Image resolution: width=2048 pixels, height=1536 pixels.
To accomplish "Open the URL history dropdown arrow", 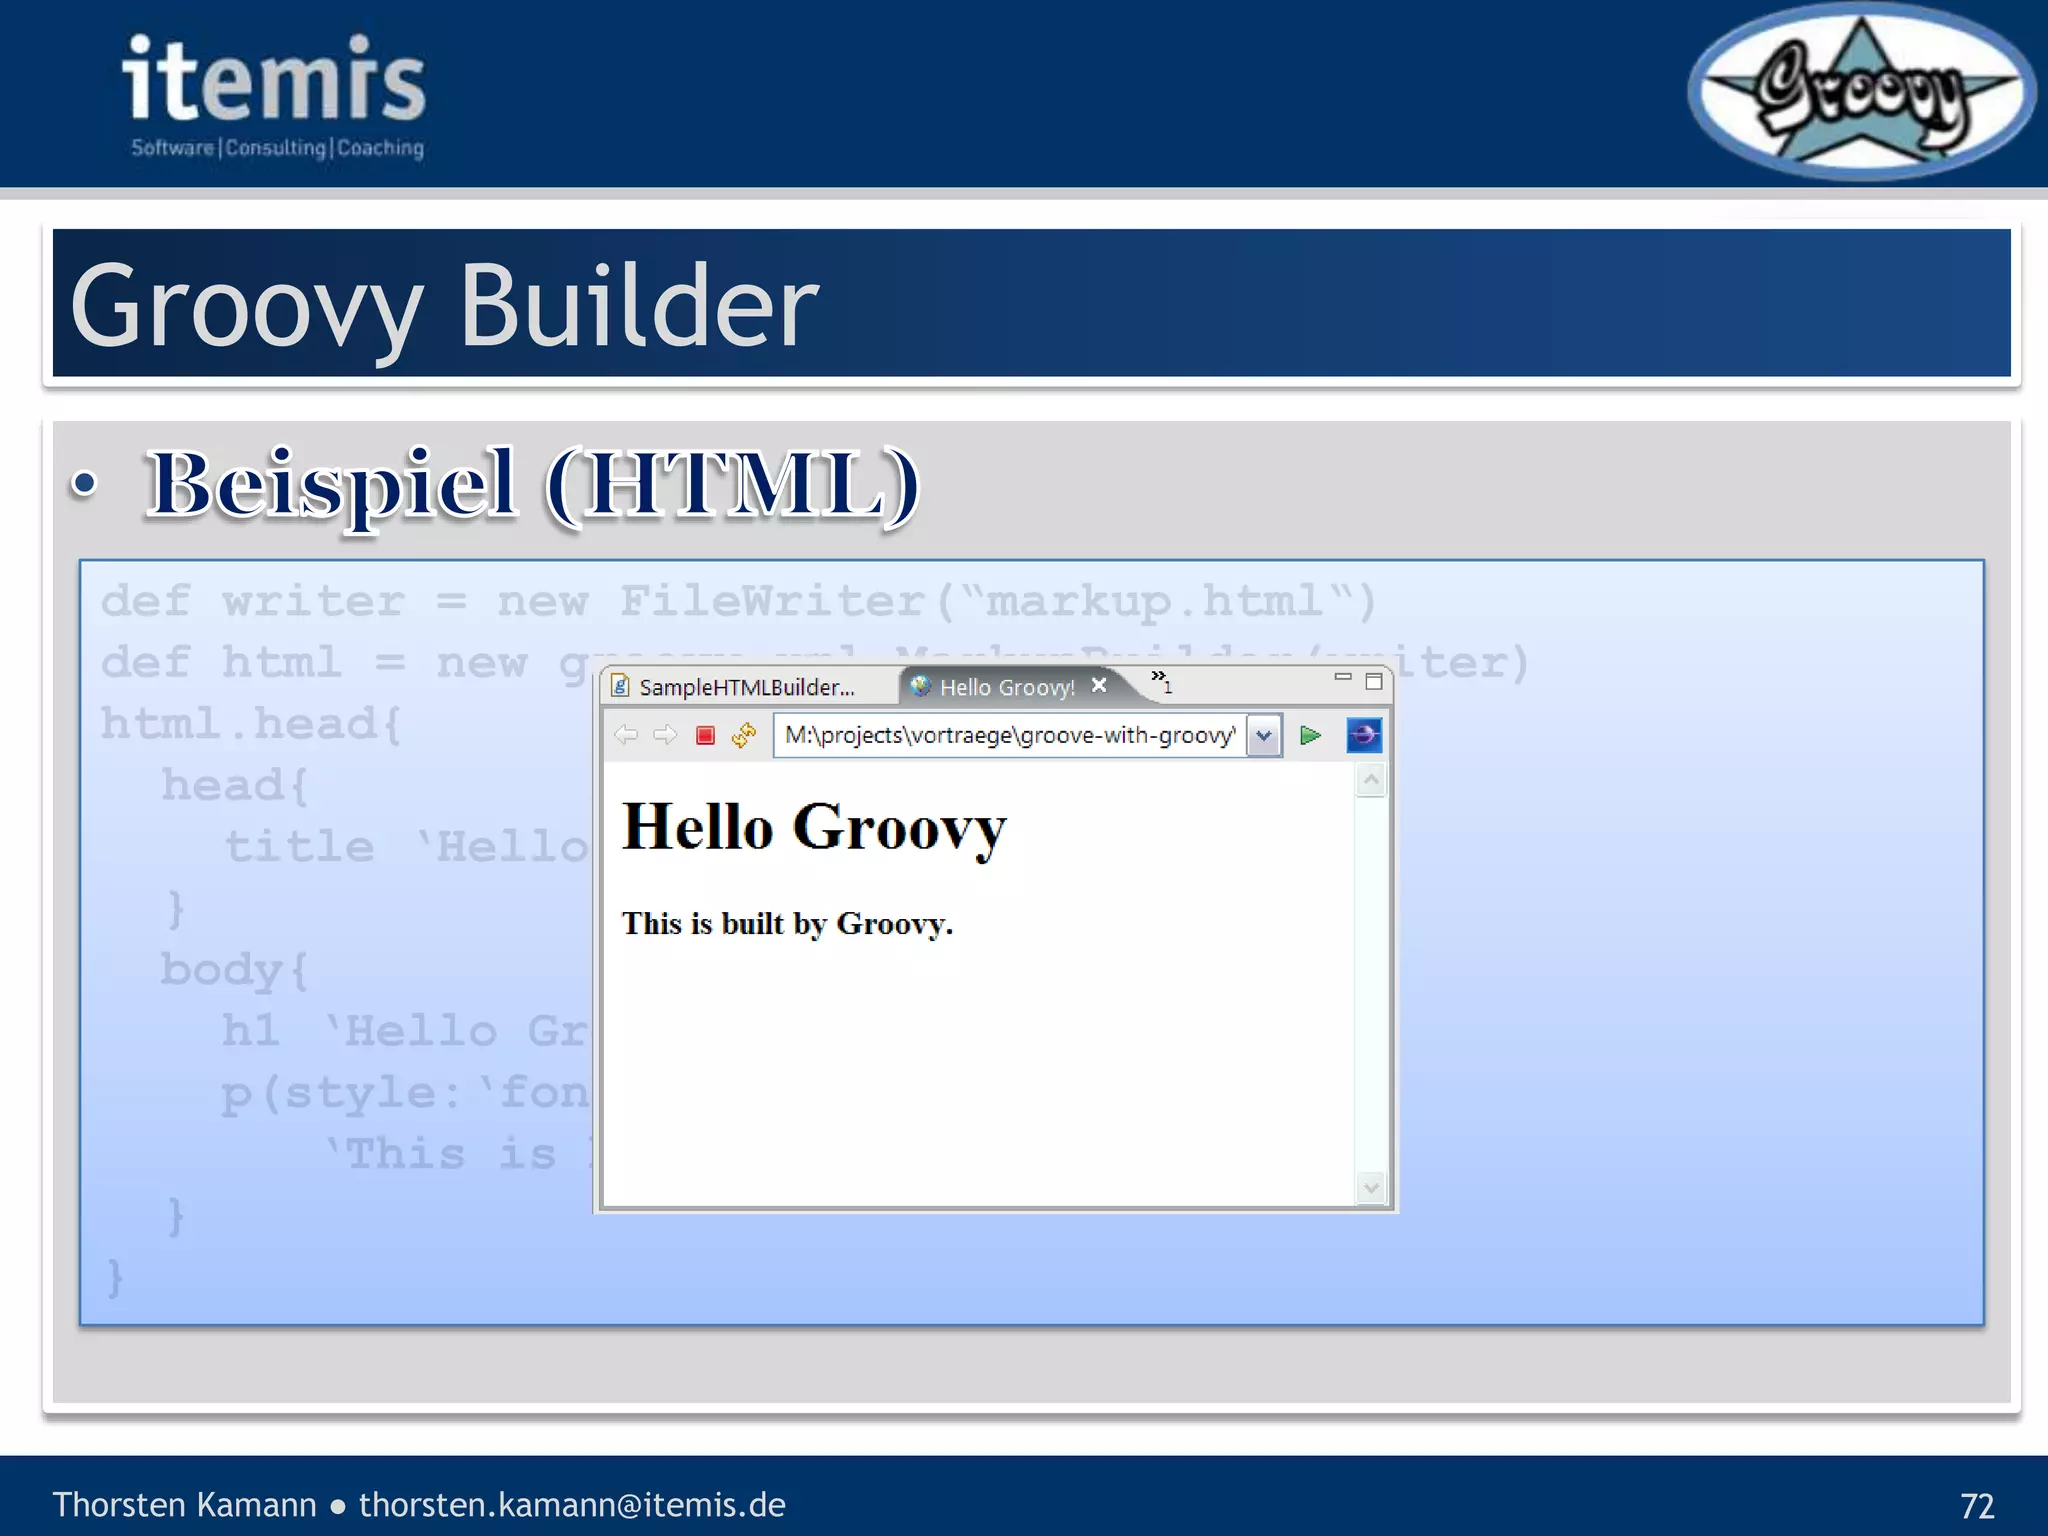I will 1264,736.
